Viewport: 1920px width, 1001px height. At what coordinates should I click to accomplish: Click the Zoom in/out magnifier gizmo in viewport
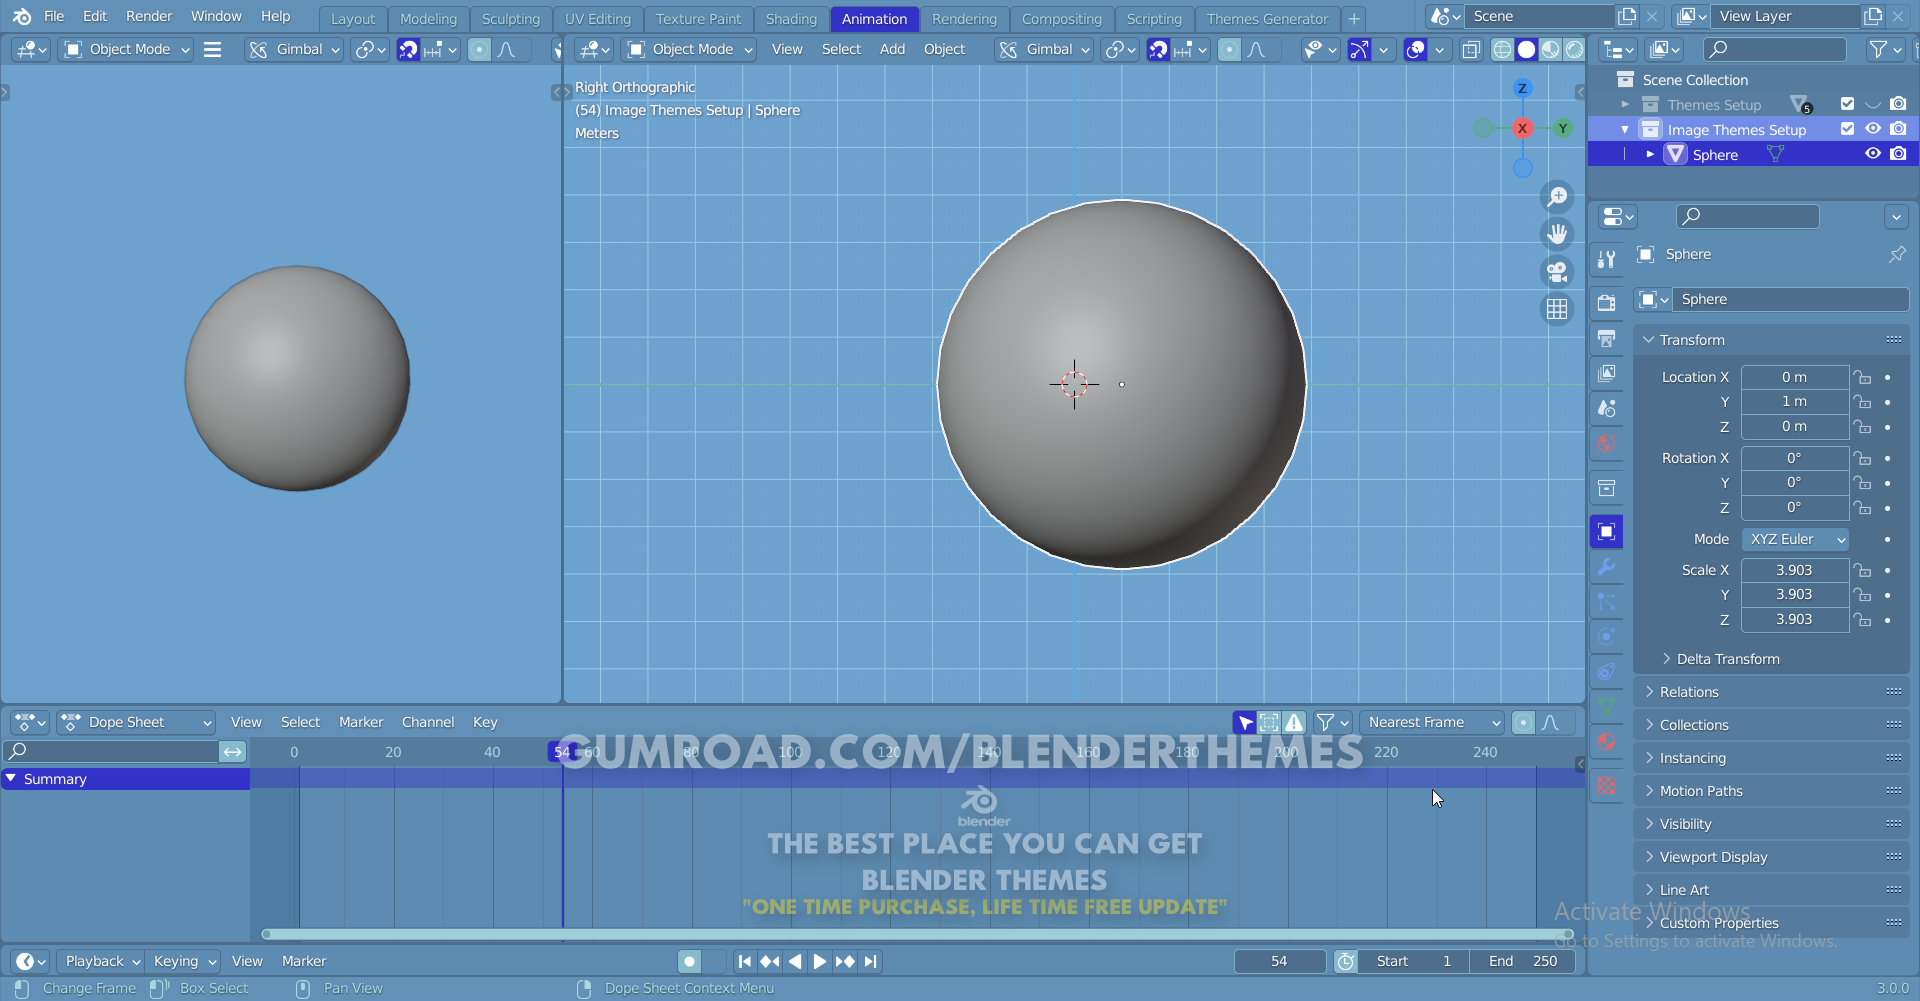(1557, 197)
